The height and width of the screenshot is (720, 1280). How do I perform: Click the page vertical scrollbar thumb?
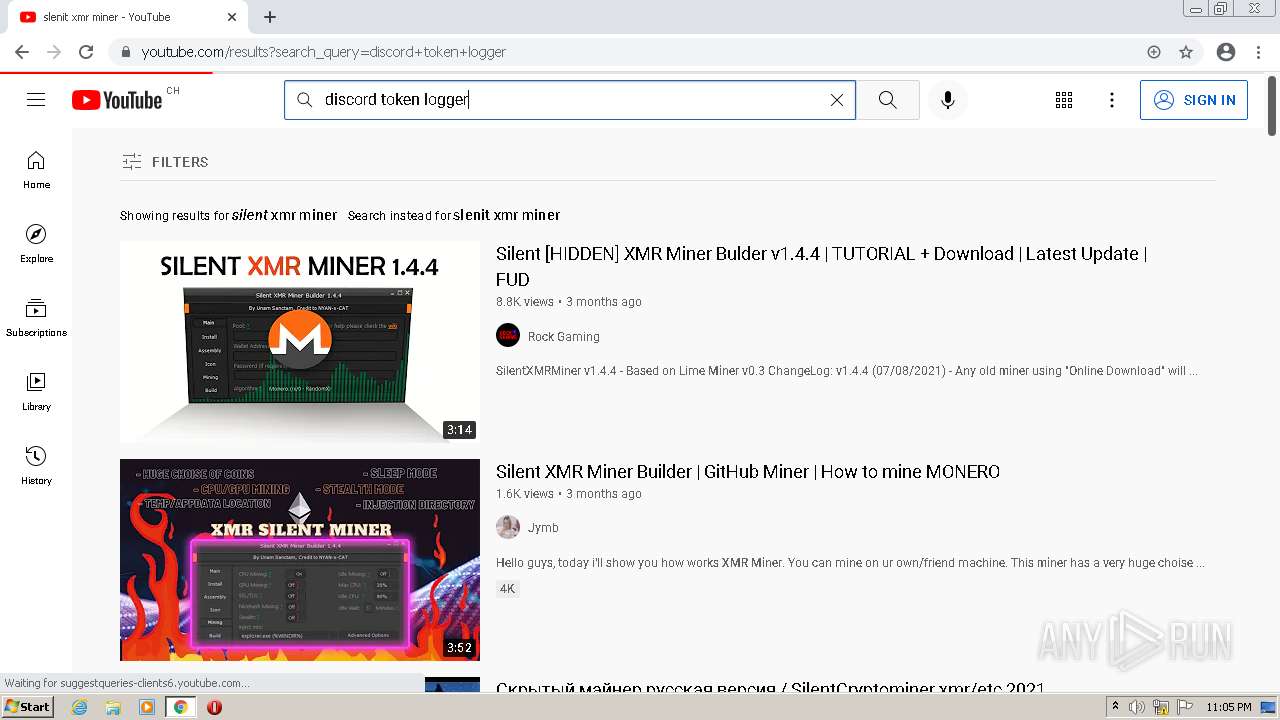[x=1272, y=106]
